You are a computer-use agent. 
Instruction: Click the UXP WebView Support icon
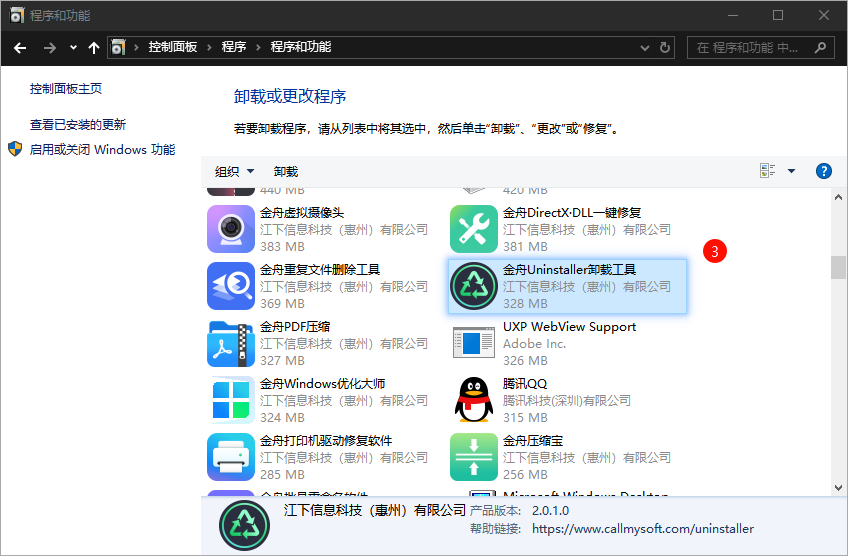[x=474, y=343]
